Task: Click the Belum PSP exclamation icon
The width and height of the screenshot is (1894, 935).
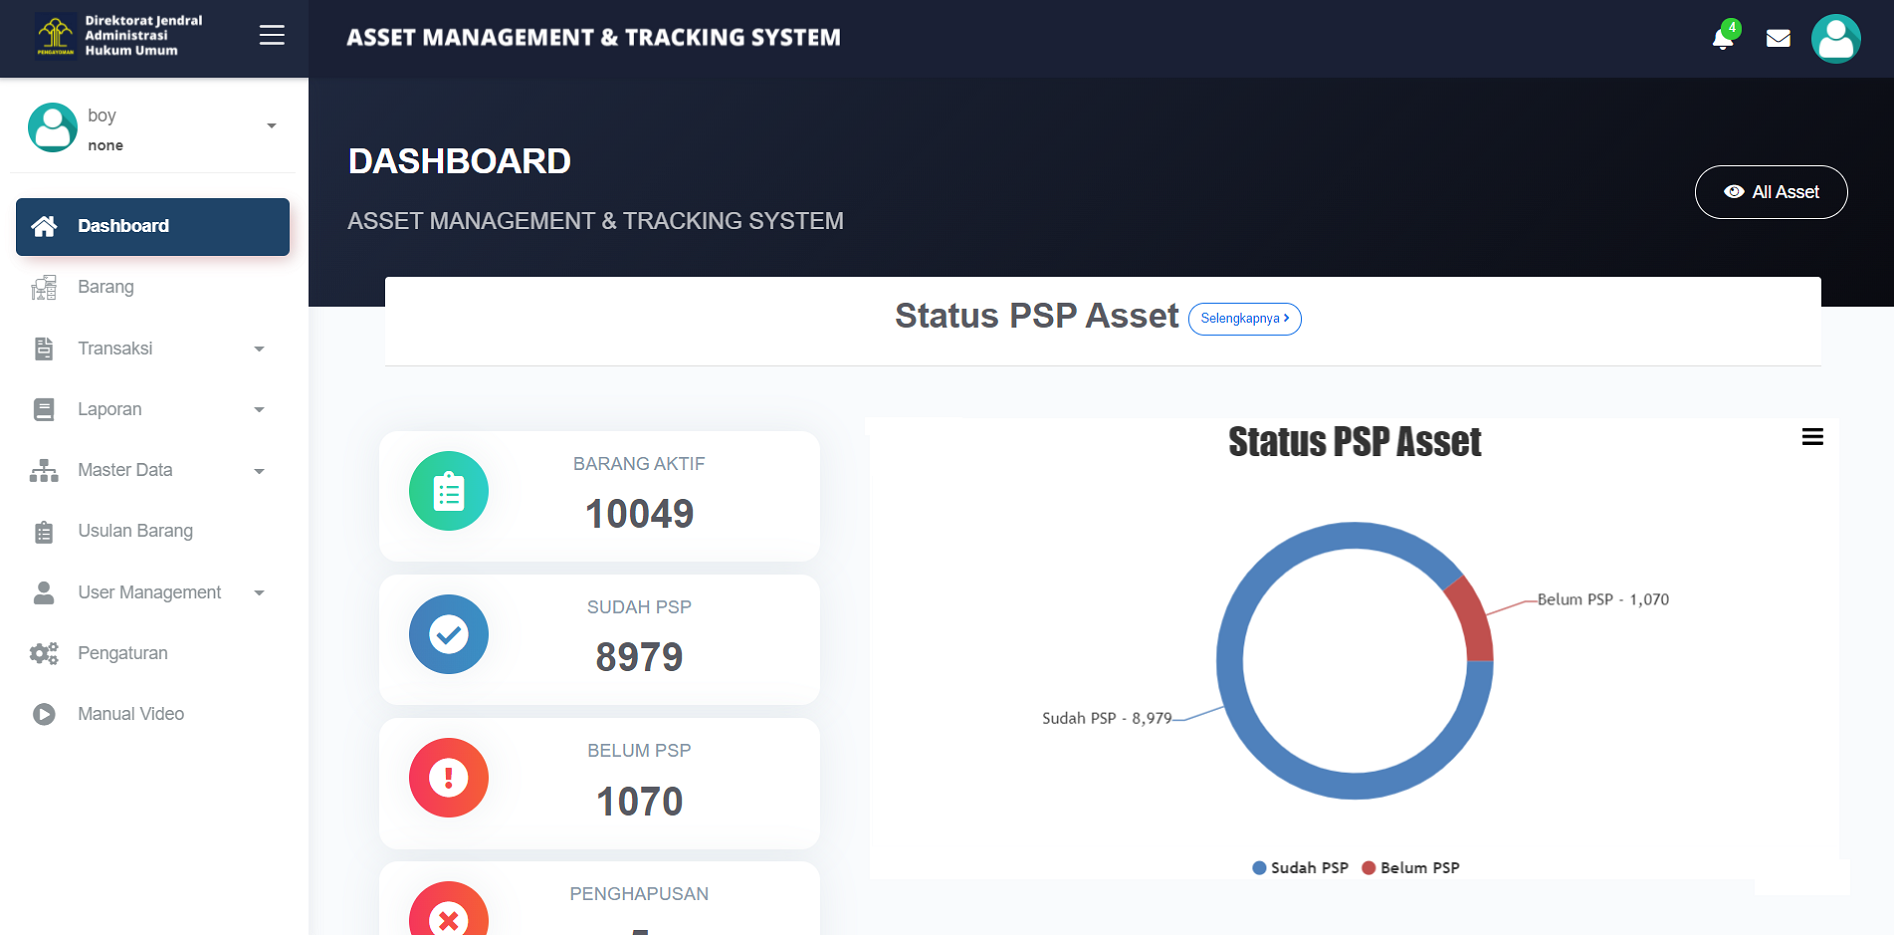Action: coord(449,778)
